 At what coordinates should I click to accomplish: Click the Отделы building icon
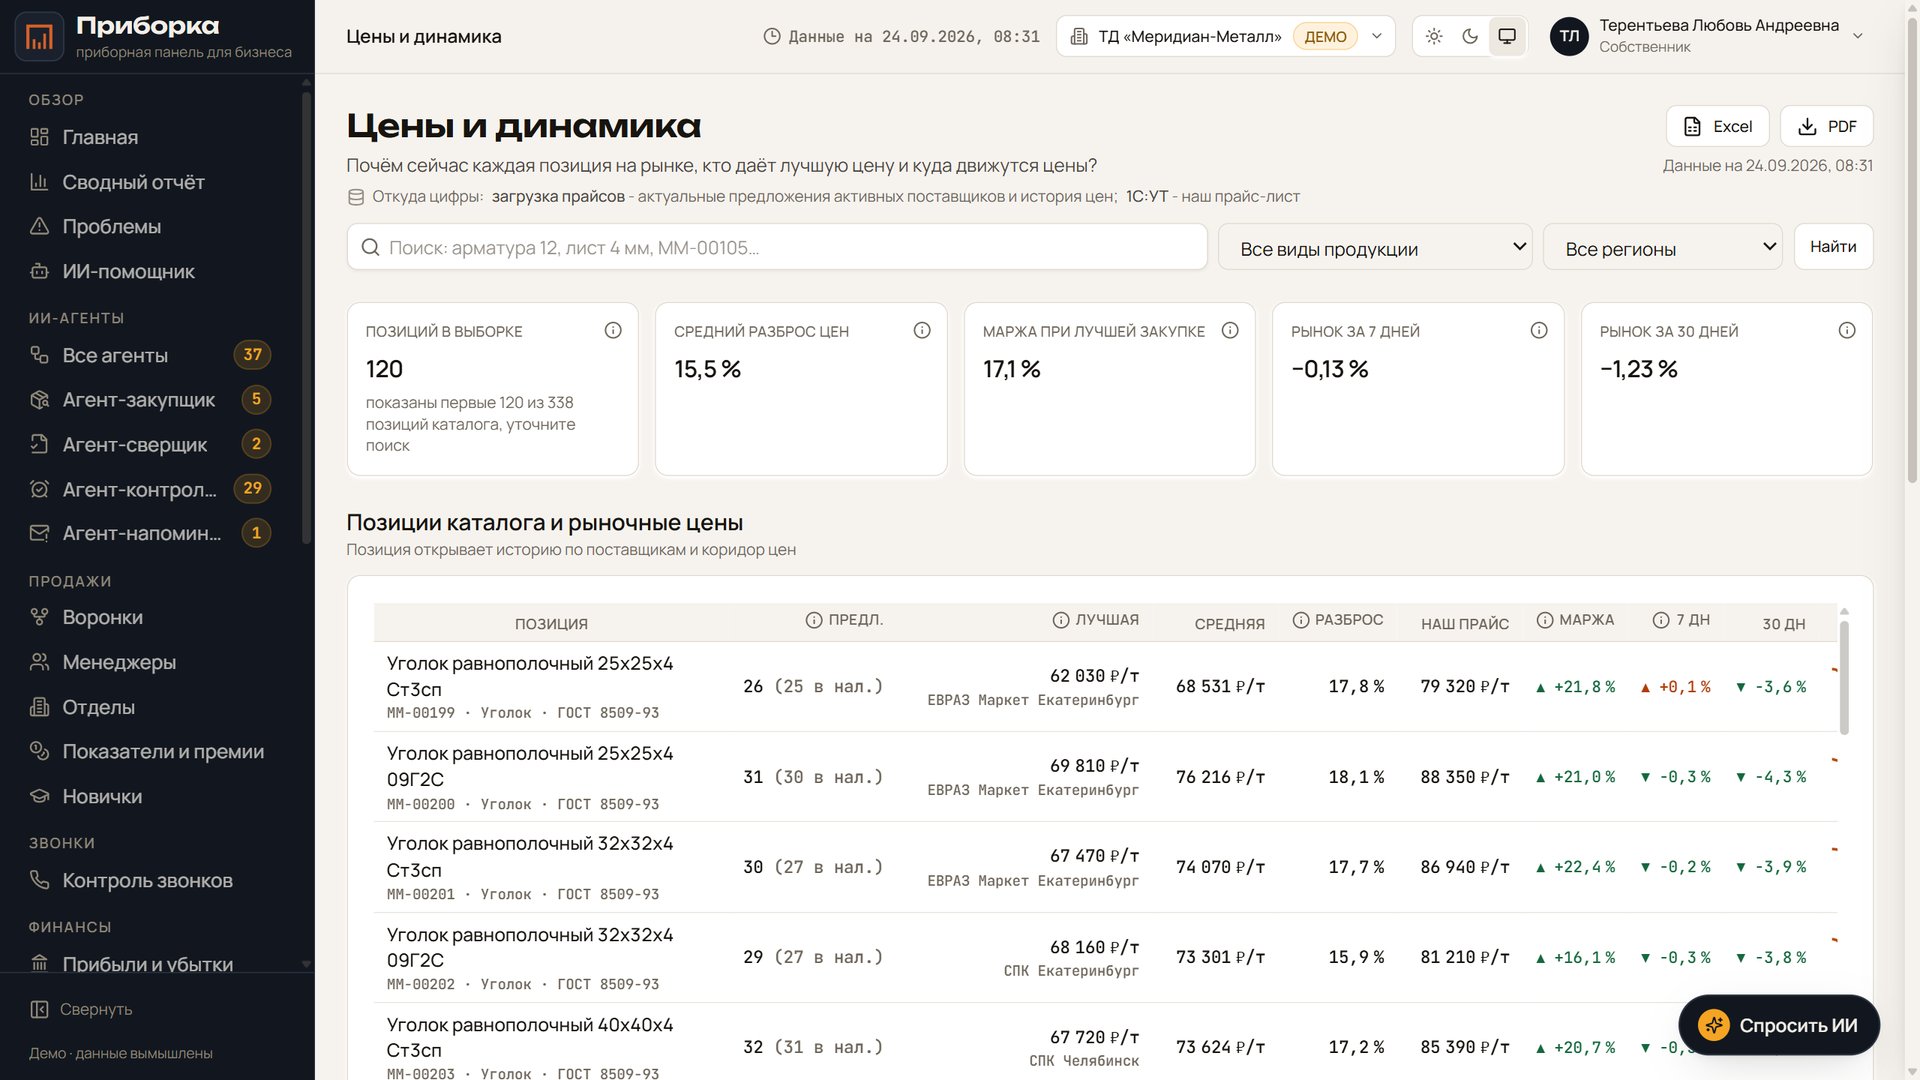39,707
